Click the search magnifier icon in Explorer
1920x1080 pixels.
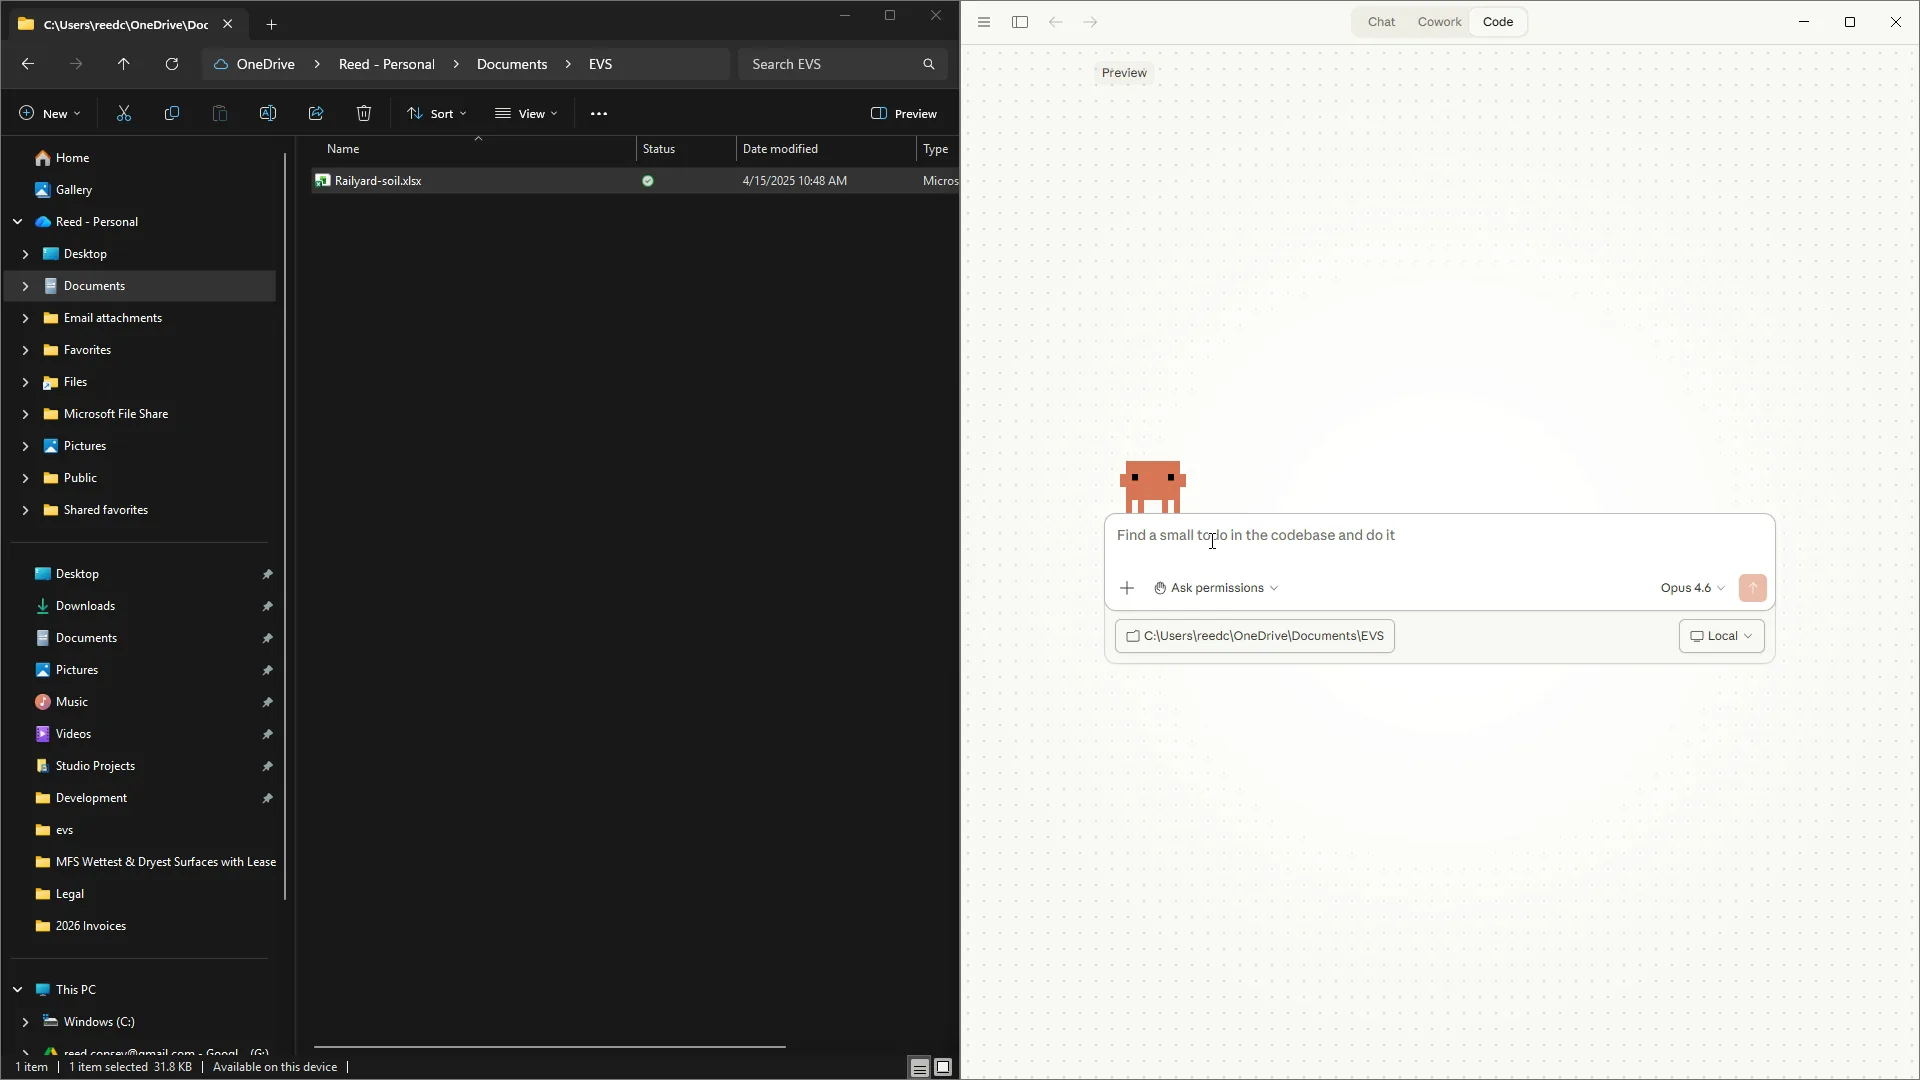[929, 64]
